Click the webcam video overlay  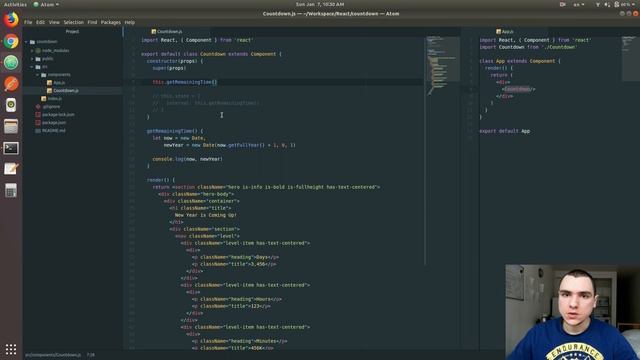point(572,312)
